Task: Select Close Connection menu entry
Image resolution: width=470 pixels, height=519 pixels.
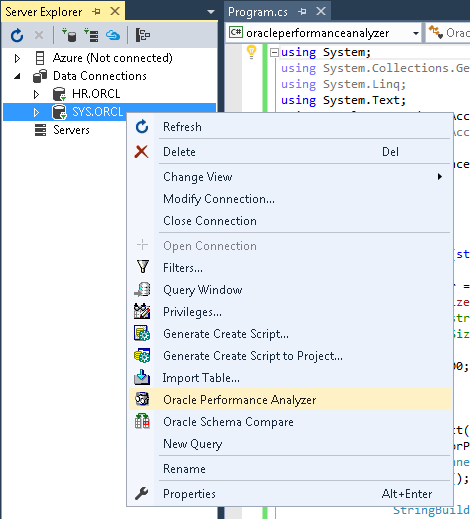Action: coord(290,221)
